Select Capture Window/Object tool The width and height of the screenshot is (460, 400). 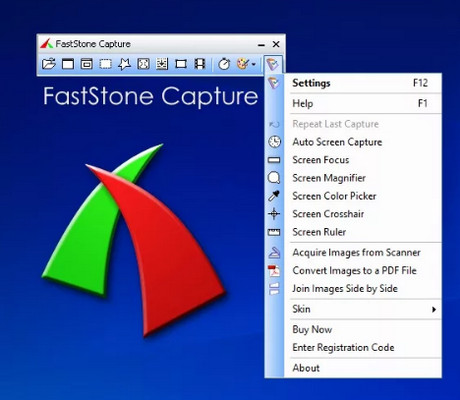87,63
